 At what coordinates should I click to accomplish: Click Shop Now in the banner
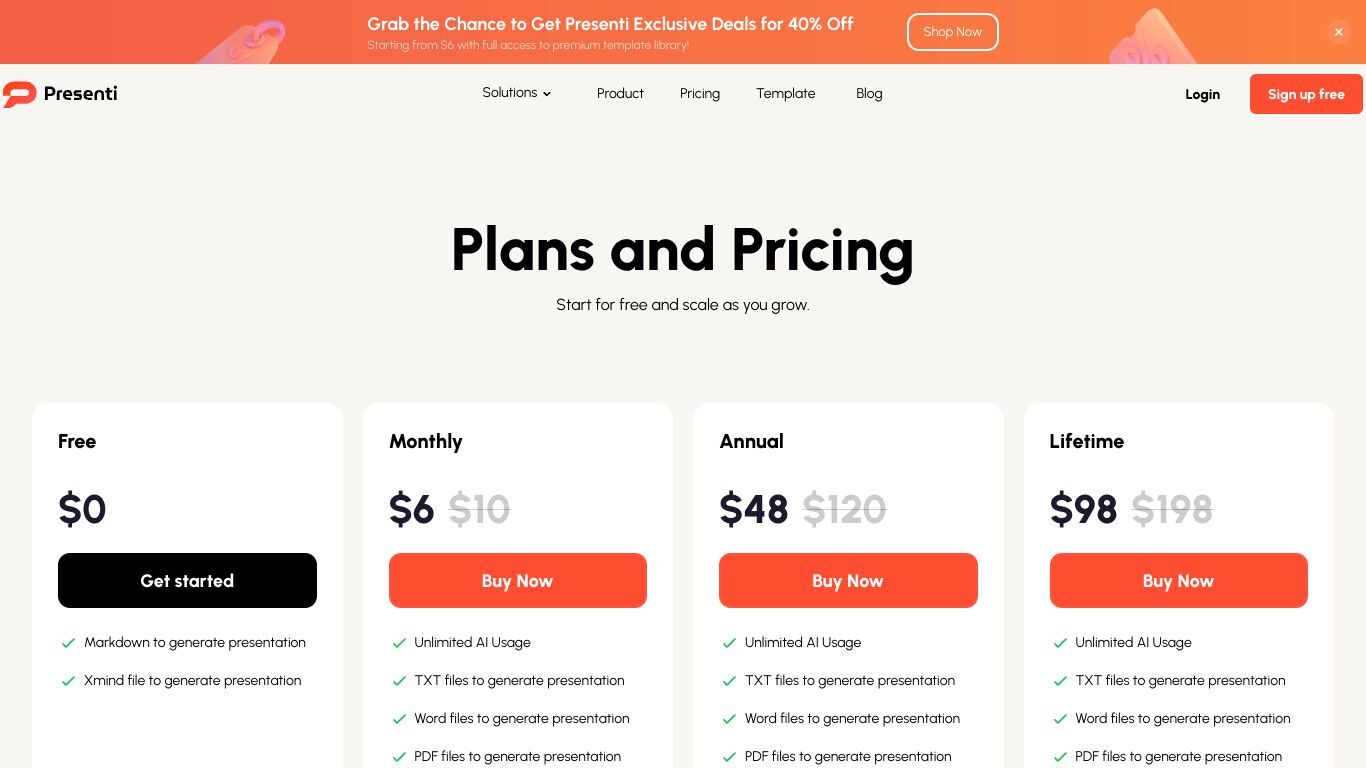click(953, 32)
